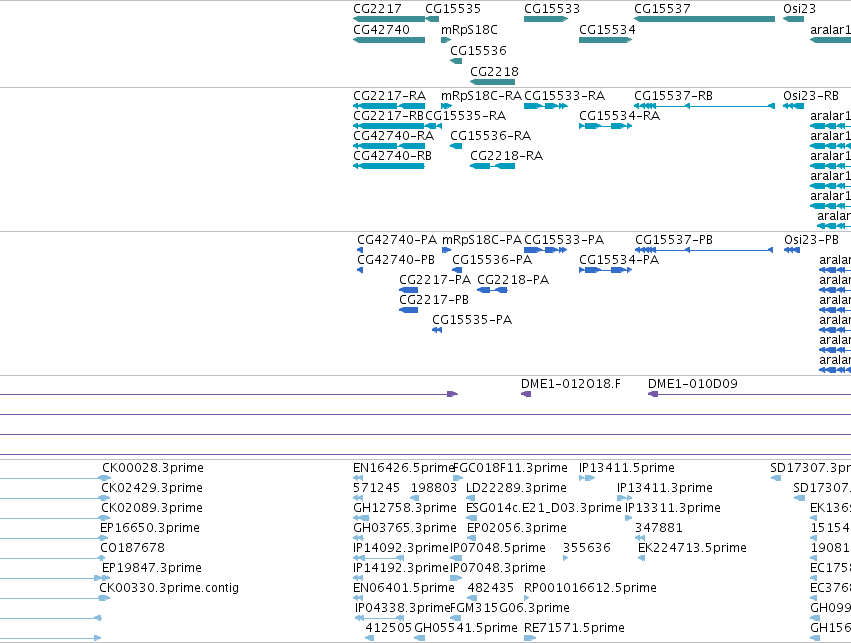
Task: Click the CO187678 EST label
Action: (132, 549)
